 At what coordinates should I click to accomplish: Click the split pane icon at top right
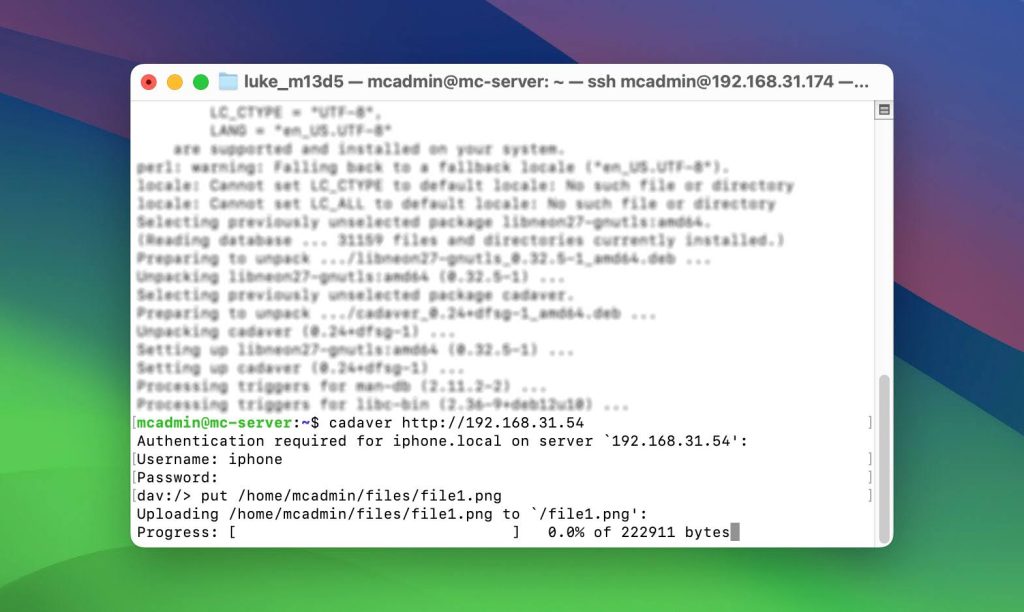tap(884, 110)
